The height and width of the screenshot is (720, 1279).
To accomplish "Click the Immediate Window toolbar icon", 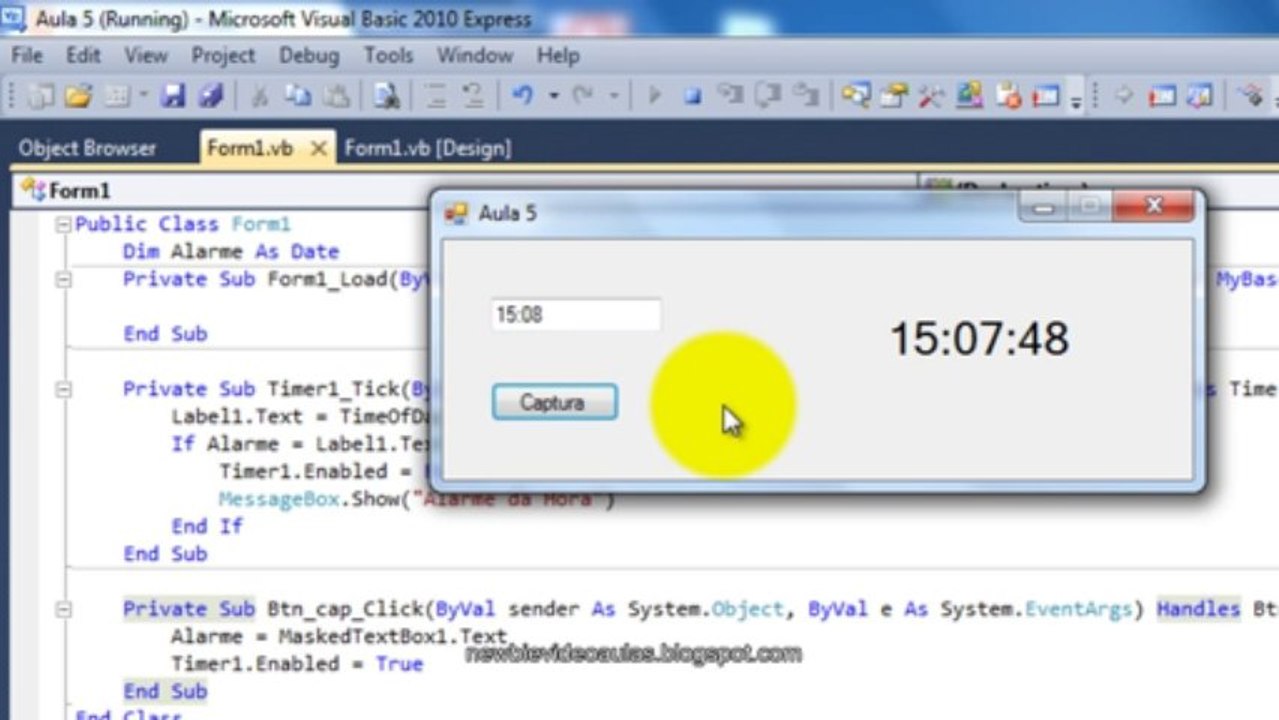I will coord(1045,96).
